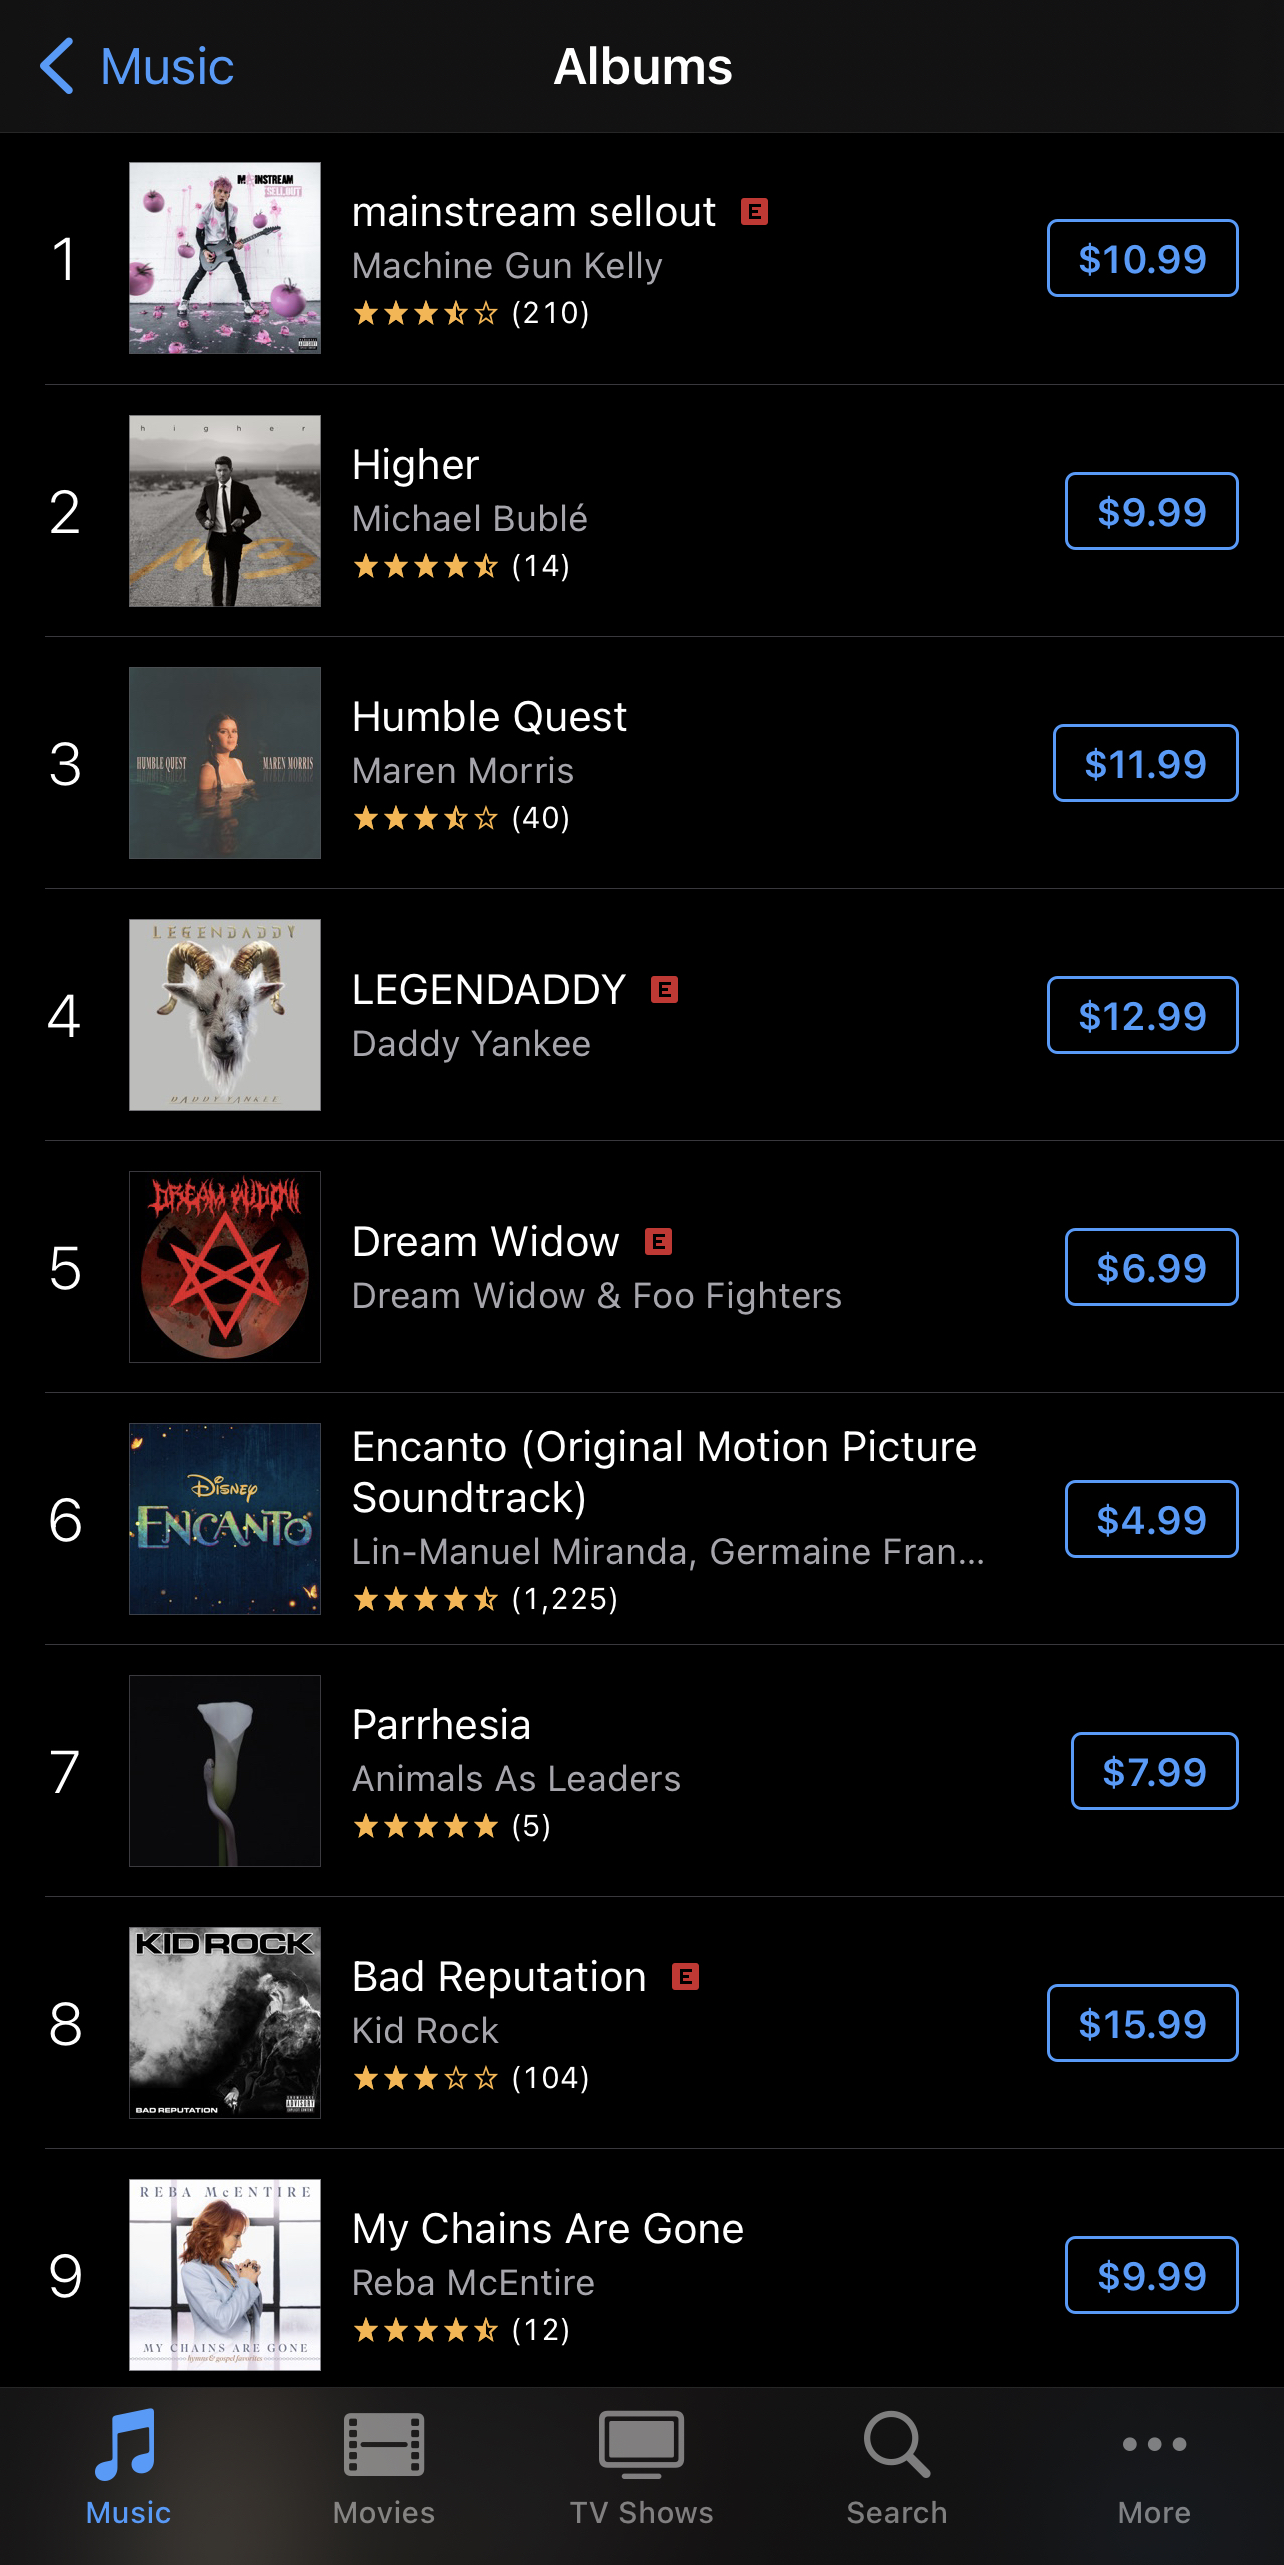Open the Parrhesia album cover

coord(225,1771)
